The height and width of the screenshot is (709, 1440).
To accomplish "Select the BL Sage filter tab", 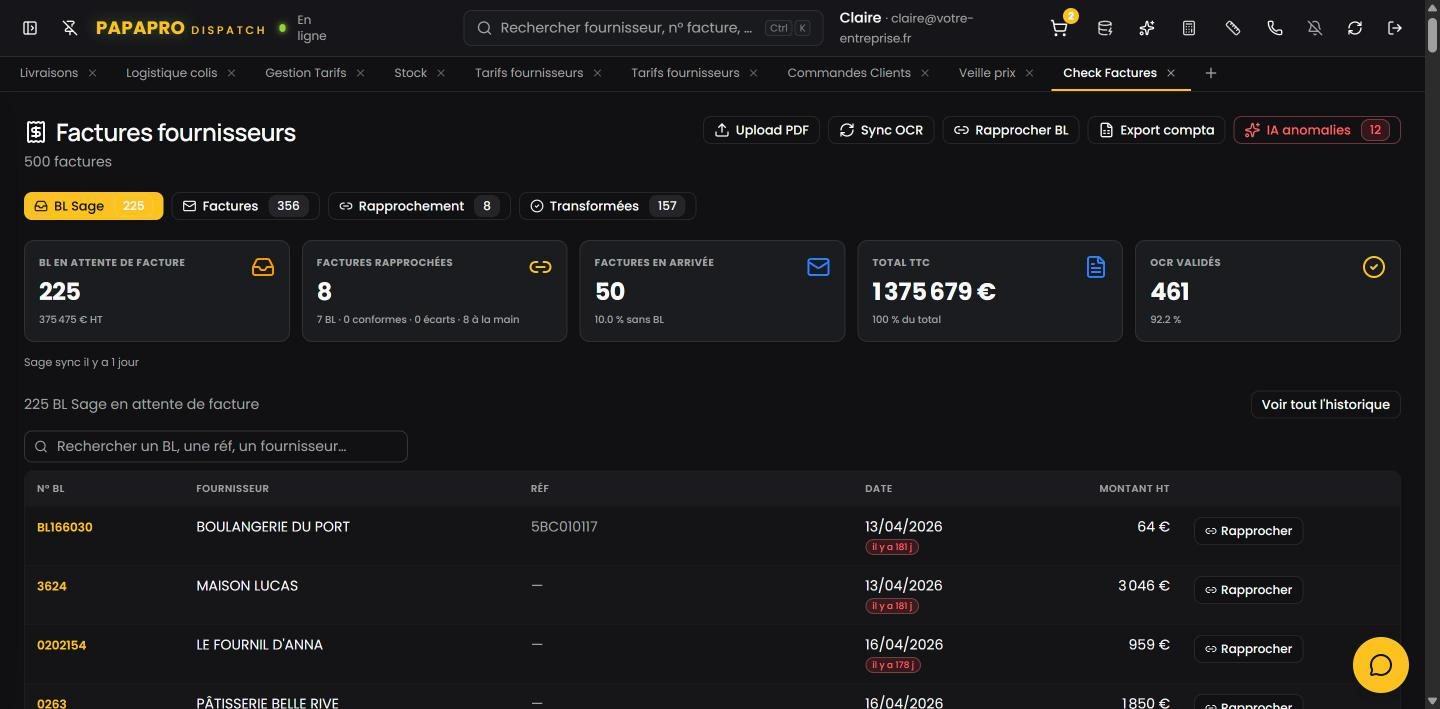I will (x=93, y=206).
